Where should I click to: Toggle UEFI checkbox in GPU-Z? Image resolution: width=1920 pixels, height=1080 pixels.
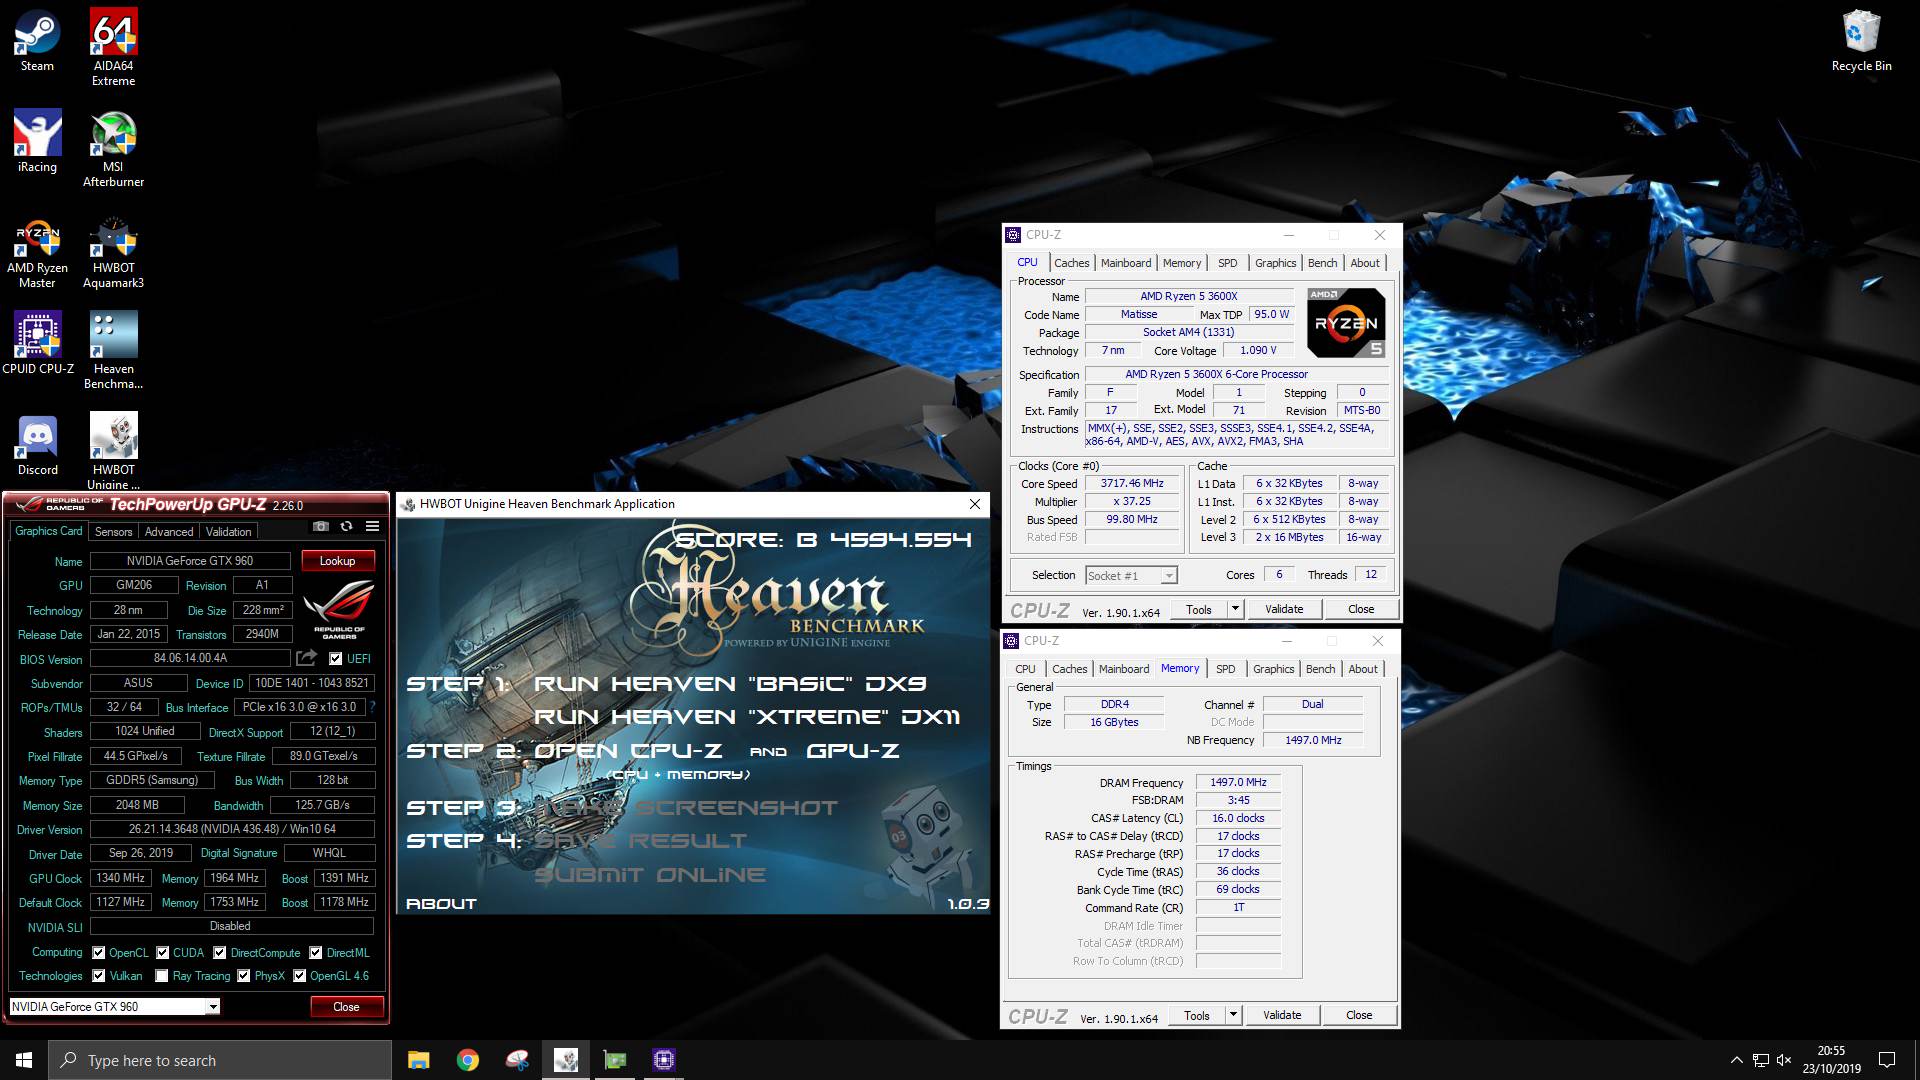click(x=335, y=659)
